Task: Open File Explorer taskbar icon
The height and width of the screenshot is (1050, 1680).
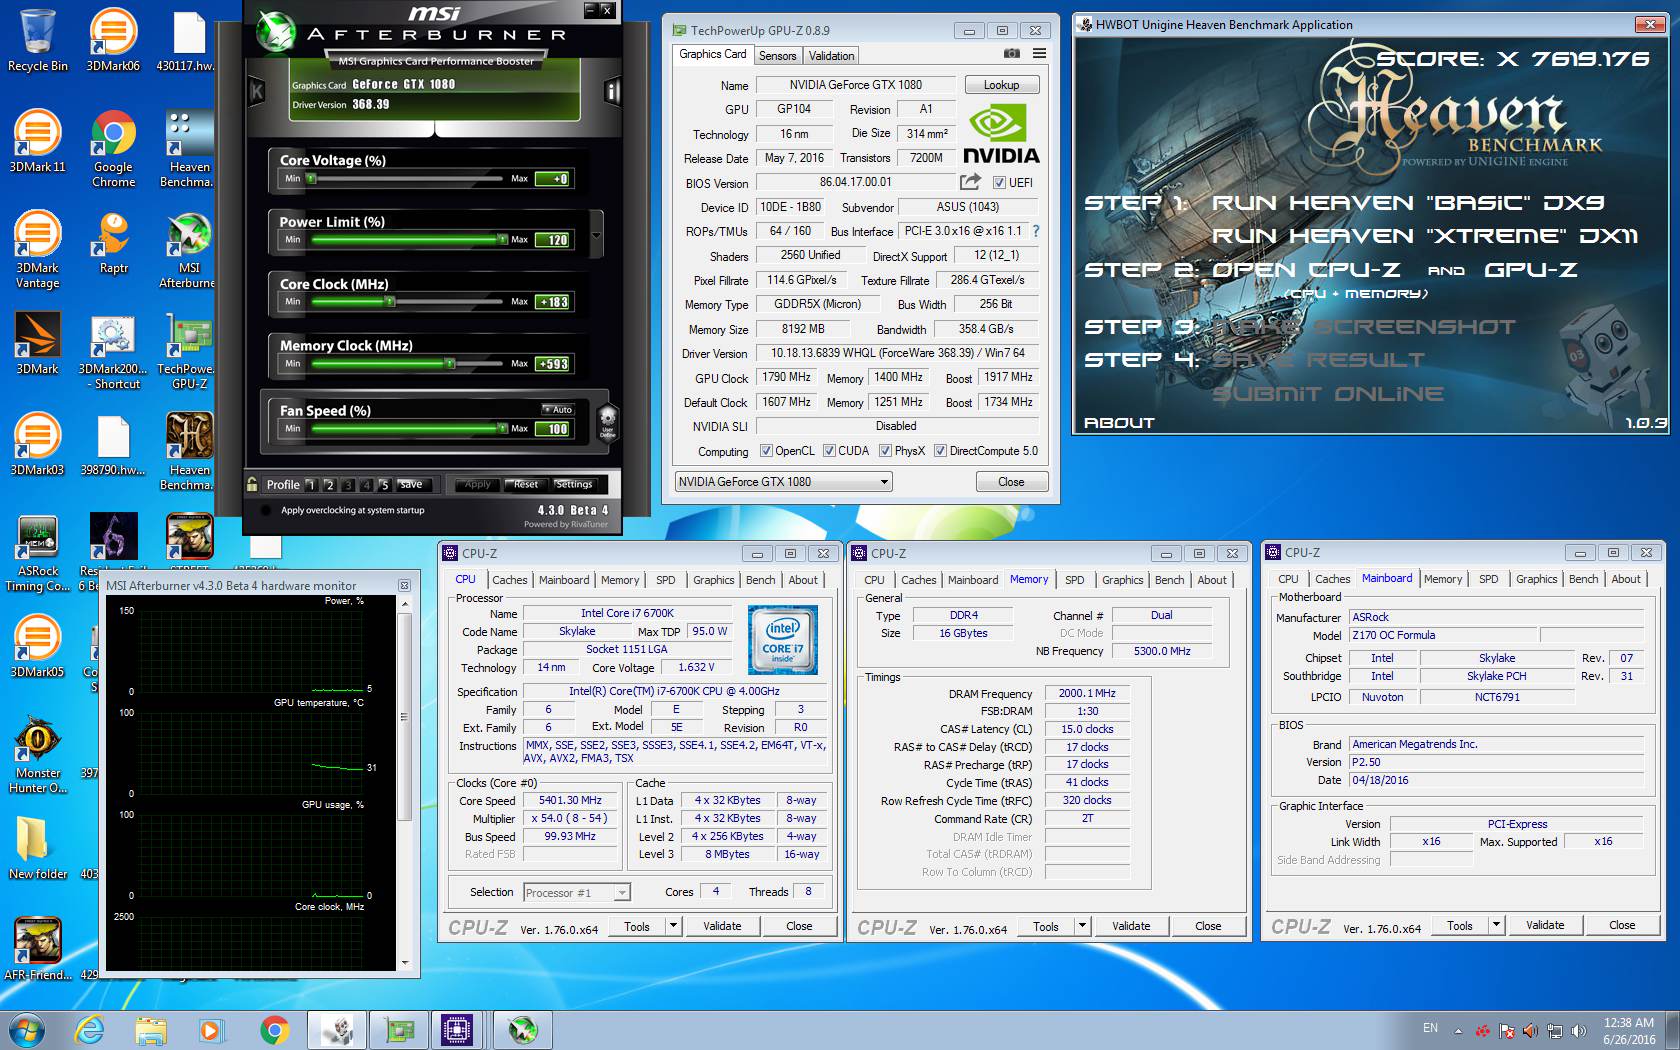Action: [x=150, y=1030]
